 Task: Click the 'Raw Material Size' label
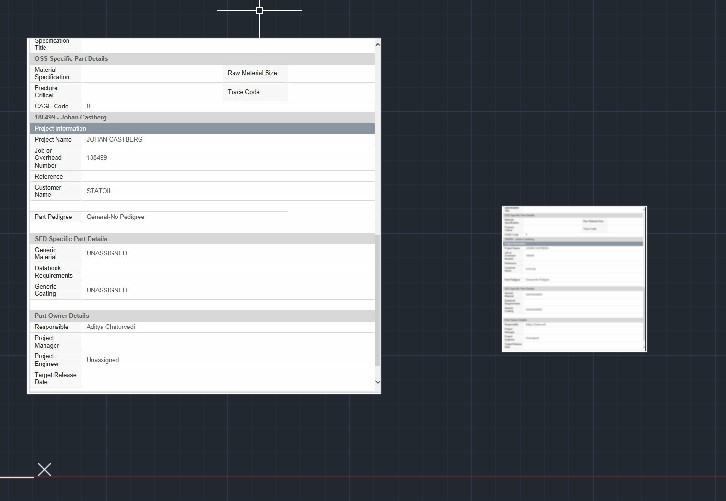252,73
